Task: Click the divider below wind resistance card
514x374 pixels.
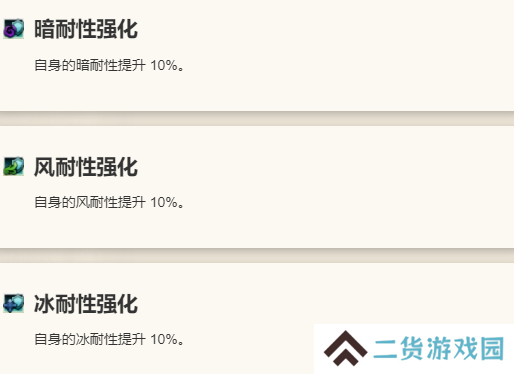Action: click(257, 255)
